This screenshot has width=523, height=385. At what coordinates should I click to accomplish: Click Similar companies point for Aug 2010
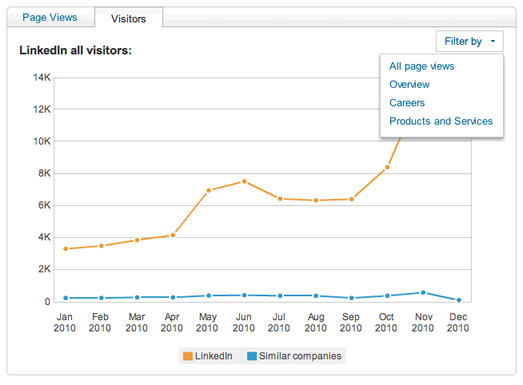pyautogui.click(x=316, y=296)
